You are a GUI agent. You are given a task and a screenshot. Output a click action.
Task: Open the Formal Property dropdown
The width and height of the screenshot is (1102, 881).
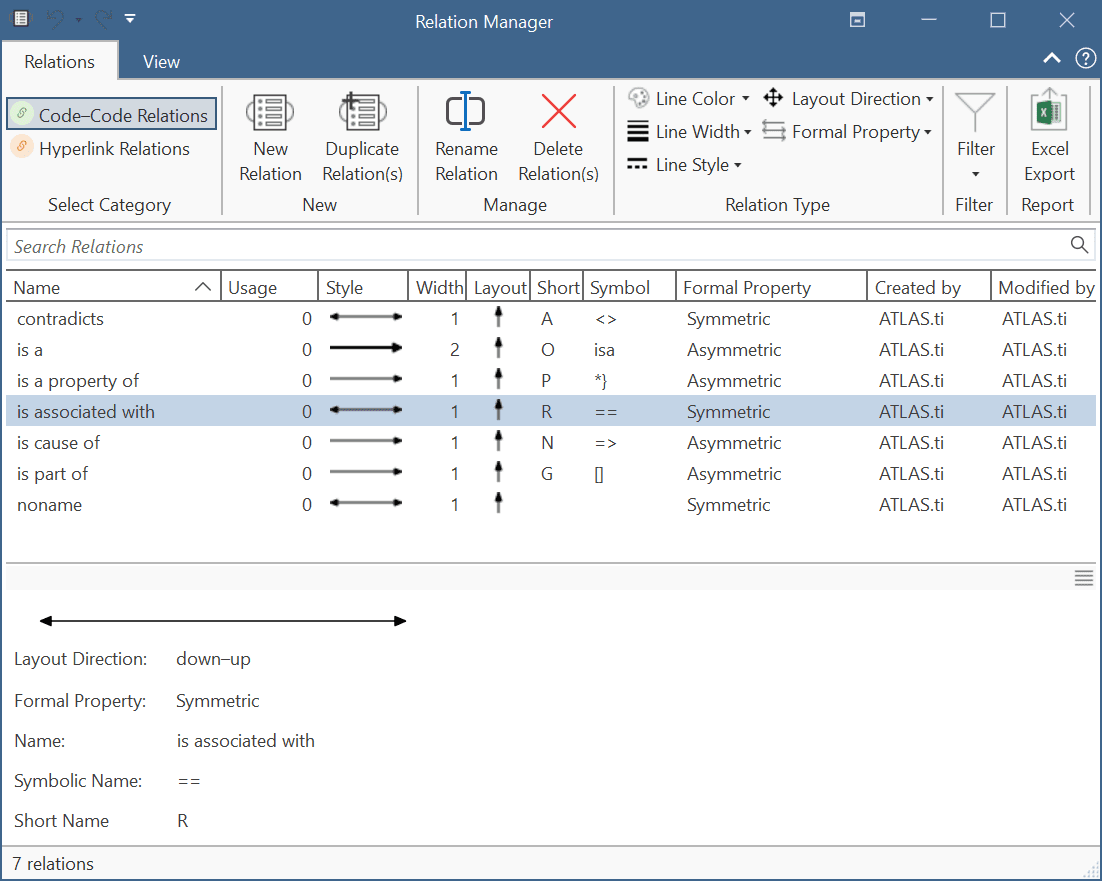coord(847,131)
